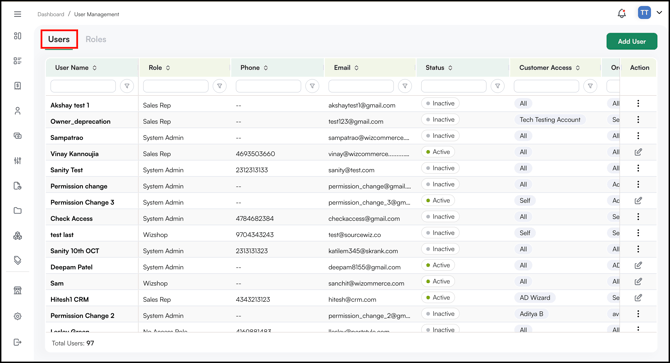The height and width of the screenshot is (363, 670).
Task: Expand the profile dropdown chevron
Action: click(659, 13)
